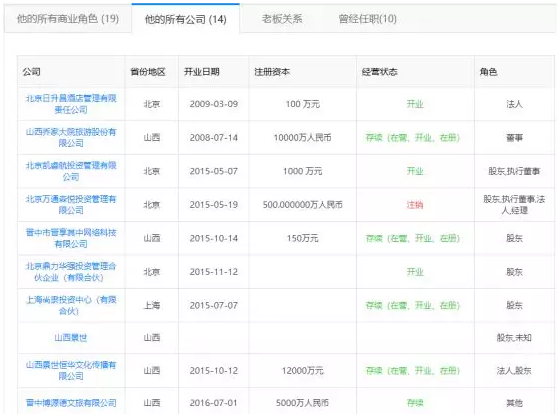Viewport: 560px width, 414px height.
Task: Open the 上海 投资中心（有限合伙）link
Action: pyautogui.click(x=71, y=305)
